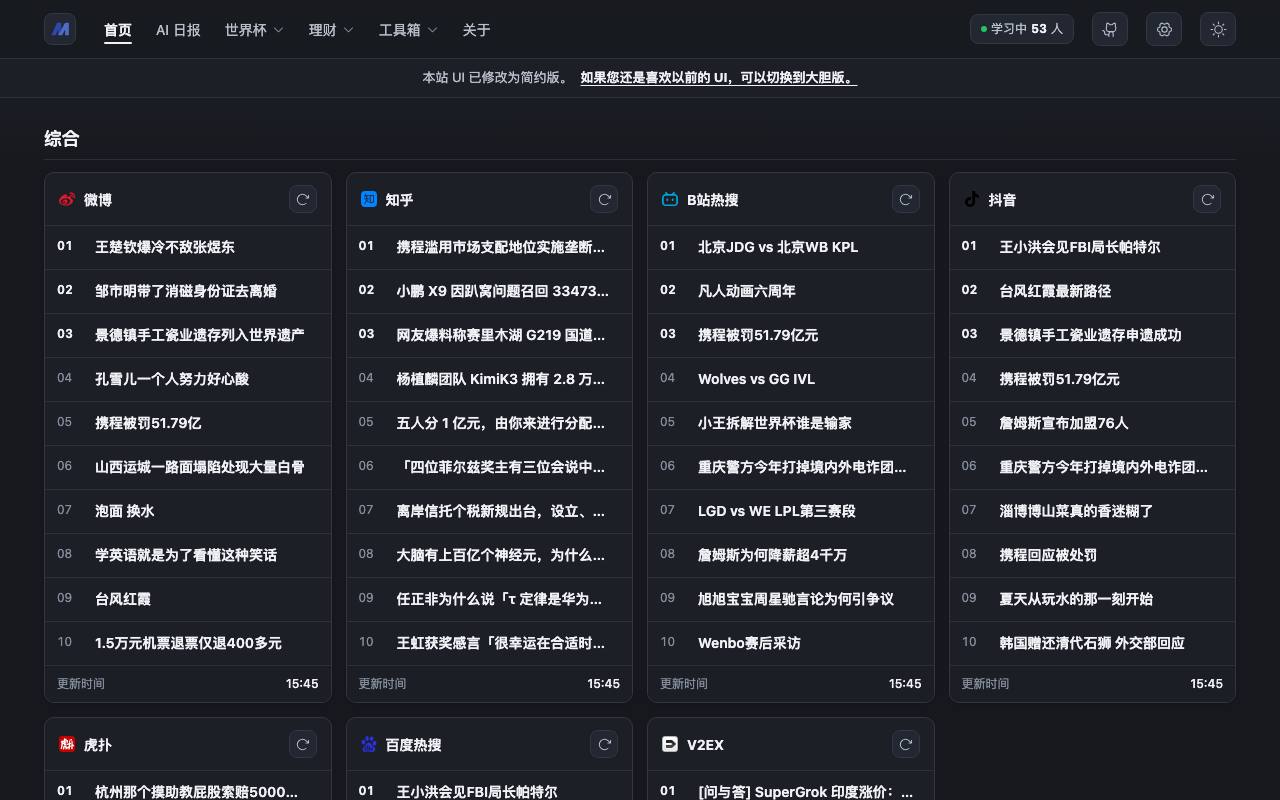Open 微博 item 学英语就是为了看懂这种笑话
1280x800 pixels.
[x=188, y=555]
